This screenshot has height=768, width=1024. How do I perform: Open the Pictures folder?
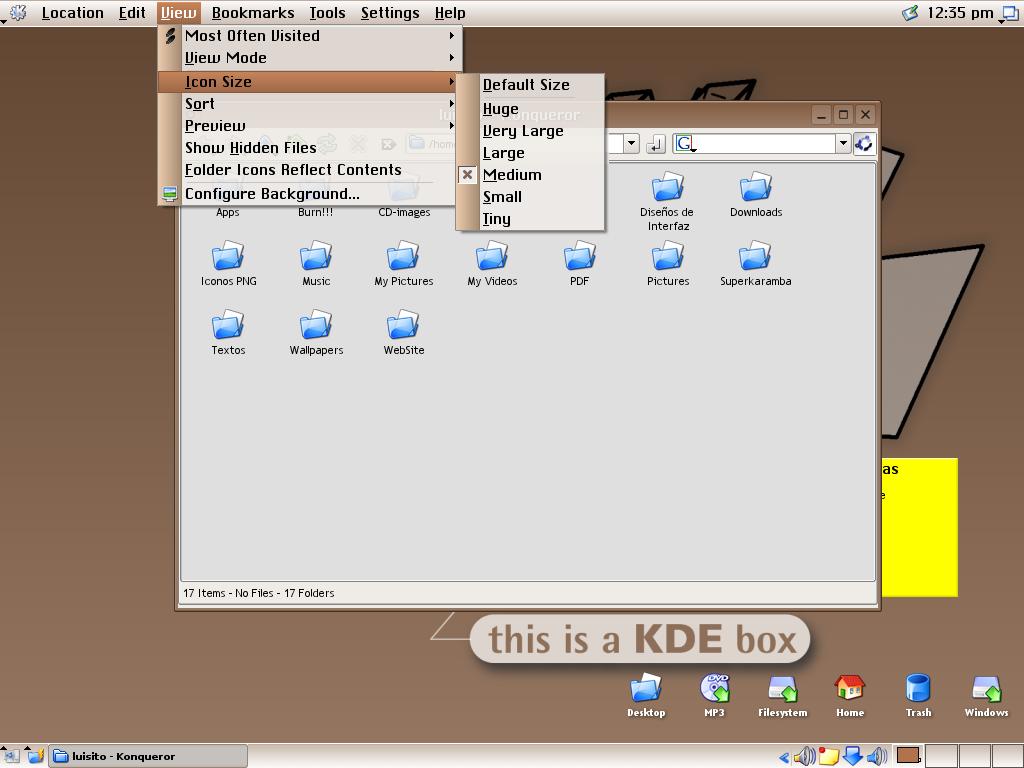[667, 263]
